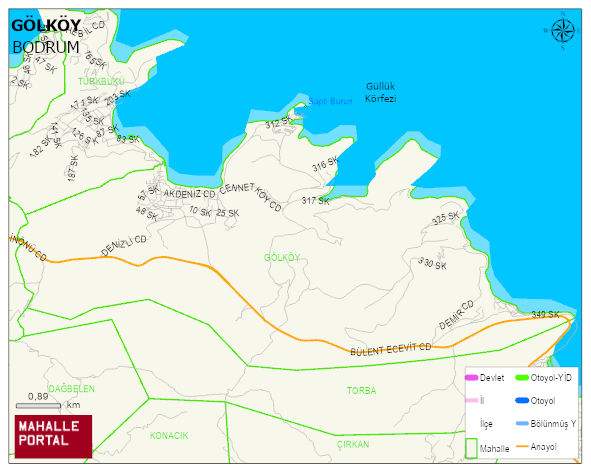Click the 10 SK street label
The height and width of the screenshot is (472, 591).
click(x=200, y=211)
